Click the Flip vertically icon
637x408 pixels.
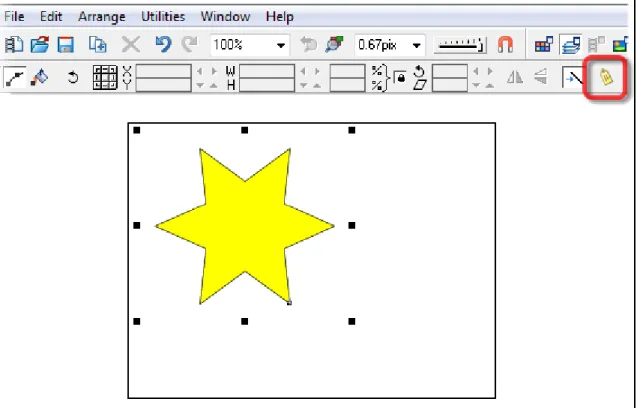point(541,77)
